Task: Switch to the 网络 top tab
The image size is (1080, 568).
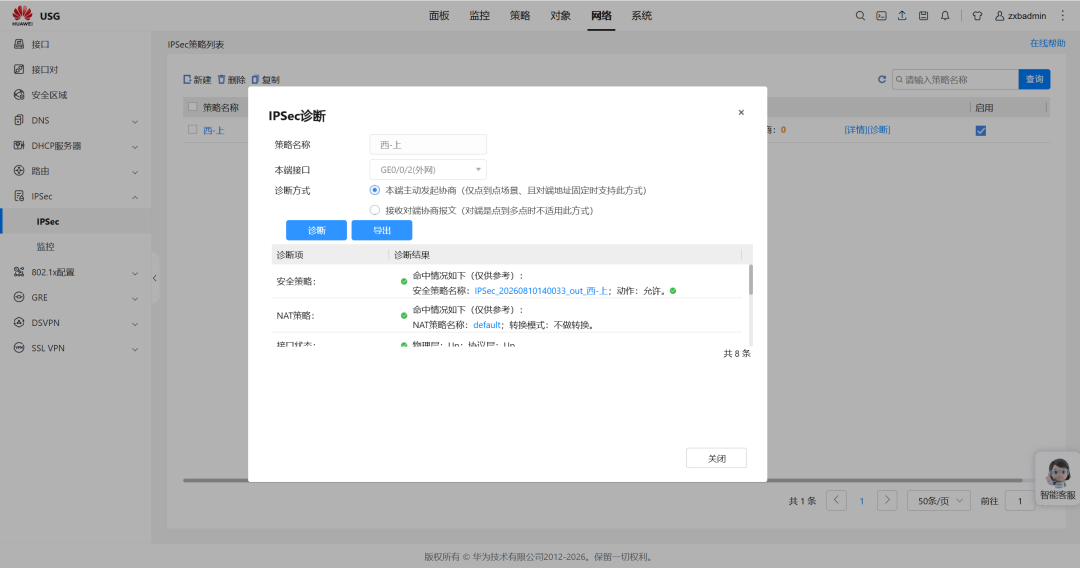Action: pyautogui.click(x=601, y=16)
